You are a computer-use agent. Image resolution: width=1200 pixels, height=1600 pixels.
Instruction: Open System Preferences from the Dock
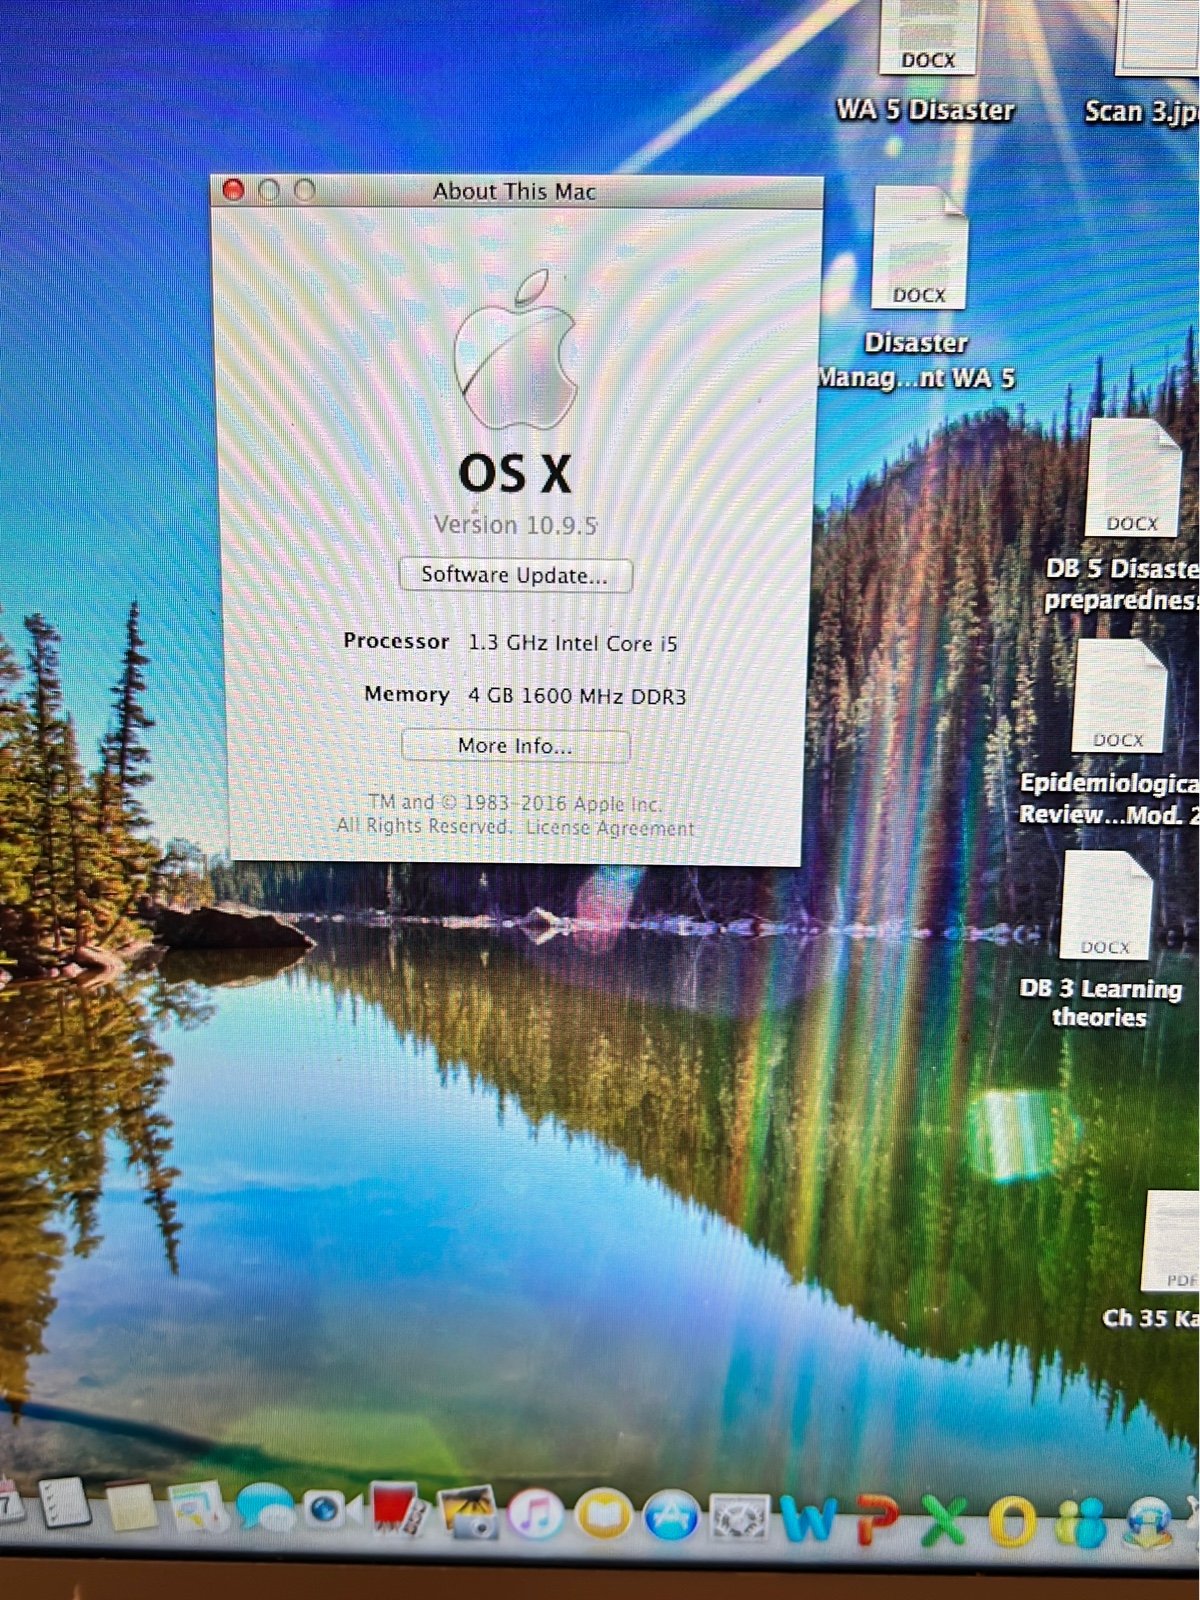[740, 1520]
